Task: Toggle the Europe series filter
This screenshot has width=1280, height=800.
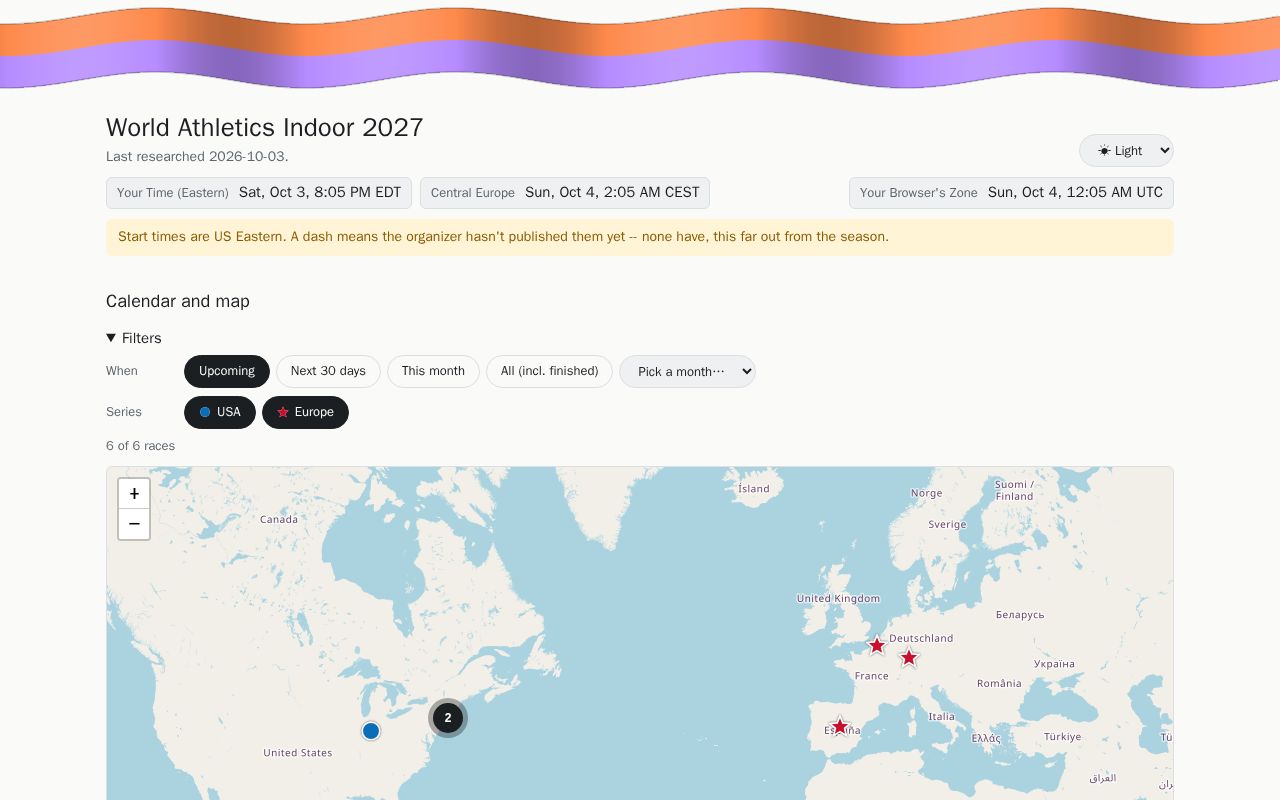Action: pyautogui.click(x=305, y=412)
